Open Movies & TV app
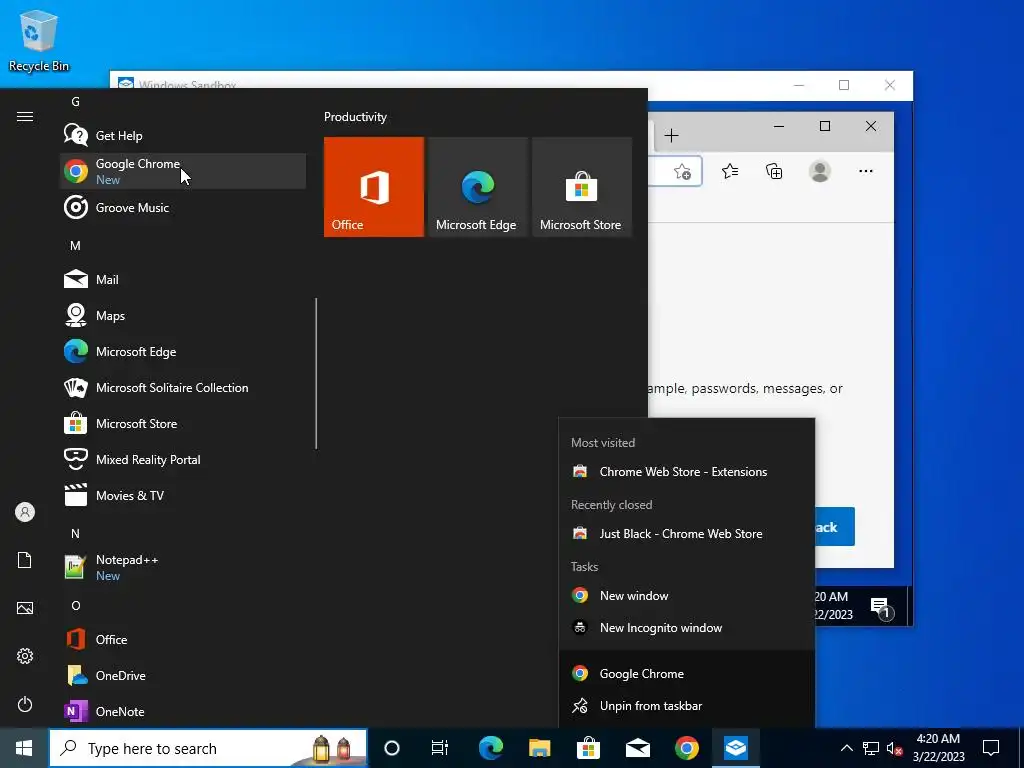Screen dimensions: 1024x768 (183, 495)
